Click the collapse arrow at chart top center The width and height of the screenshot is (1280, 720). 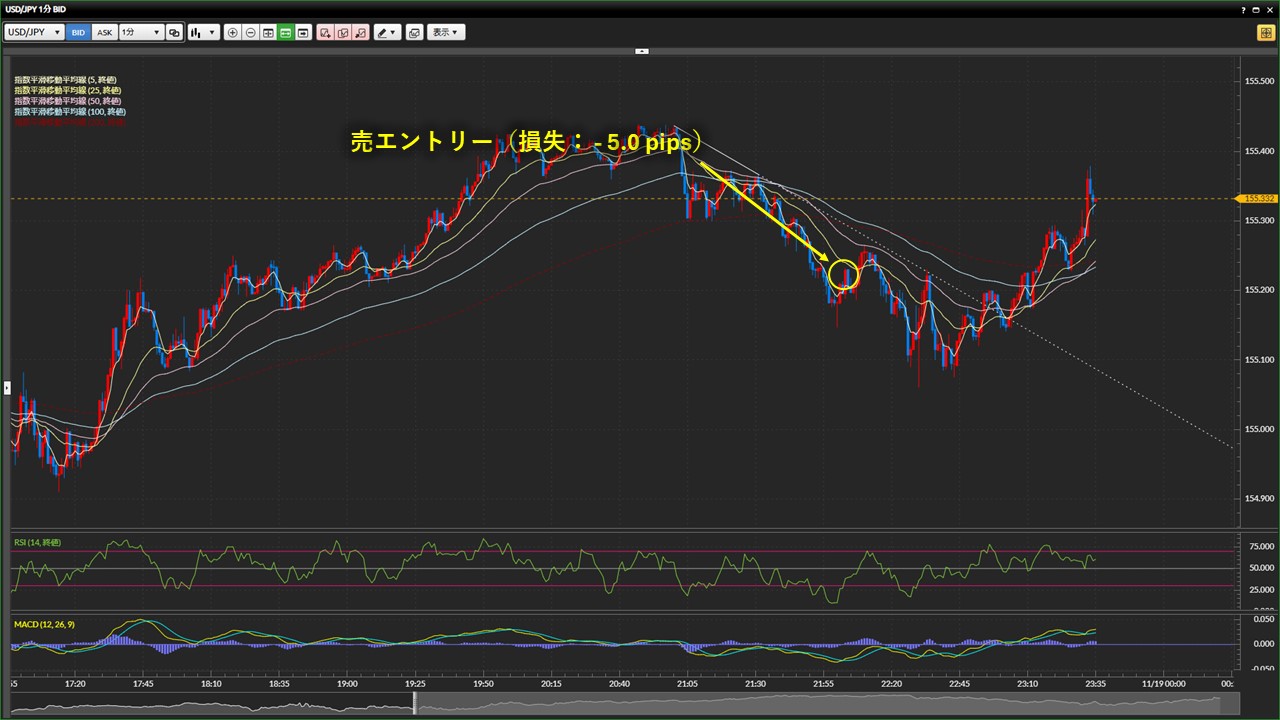[642, 51]
